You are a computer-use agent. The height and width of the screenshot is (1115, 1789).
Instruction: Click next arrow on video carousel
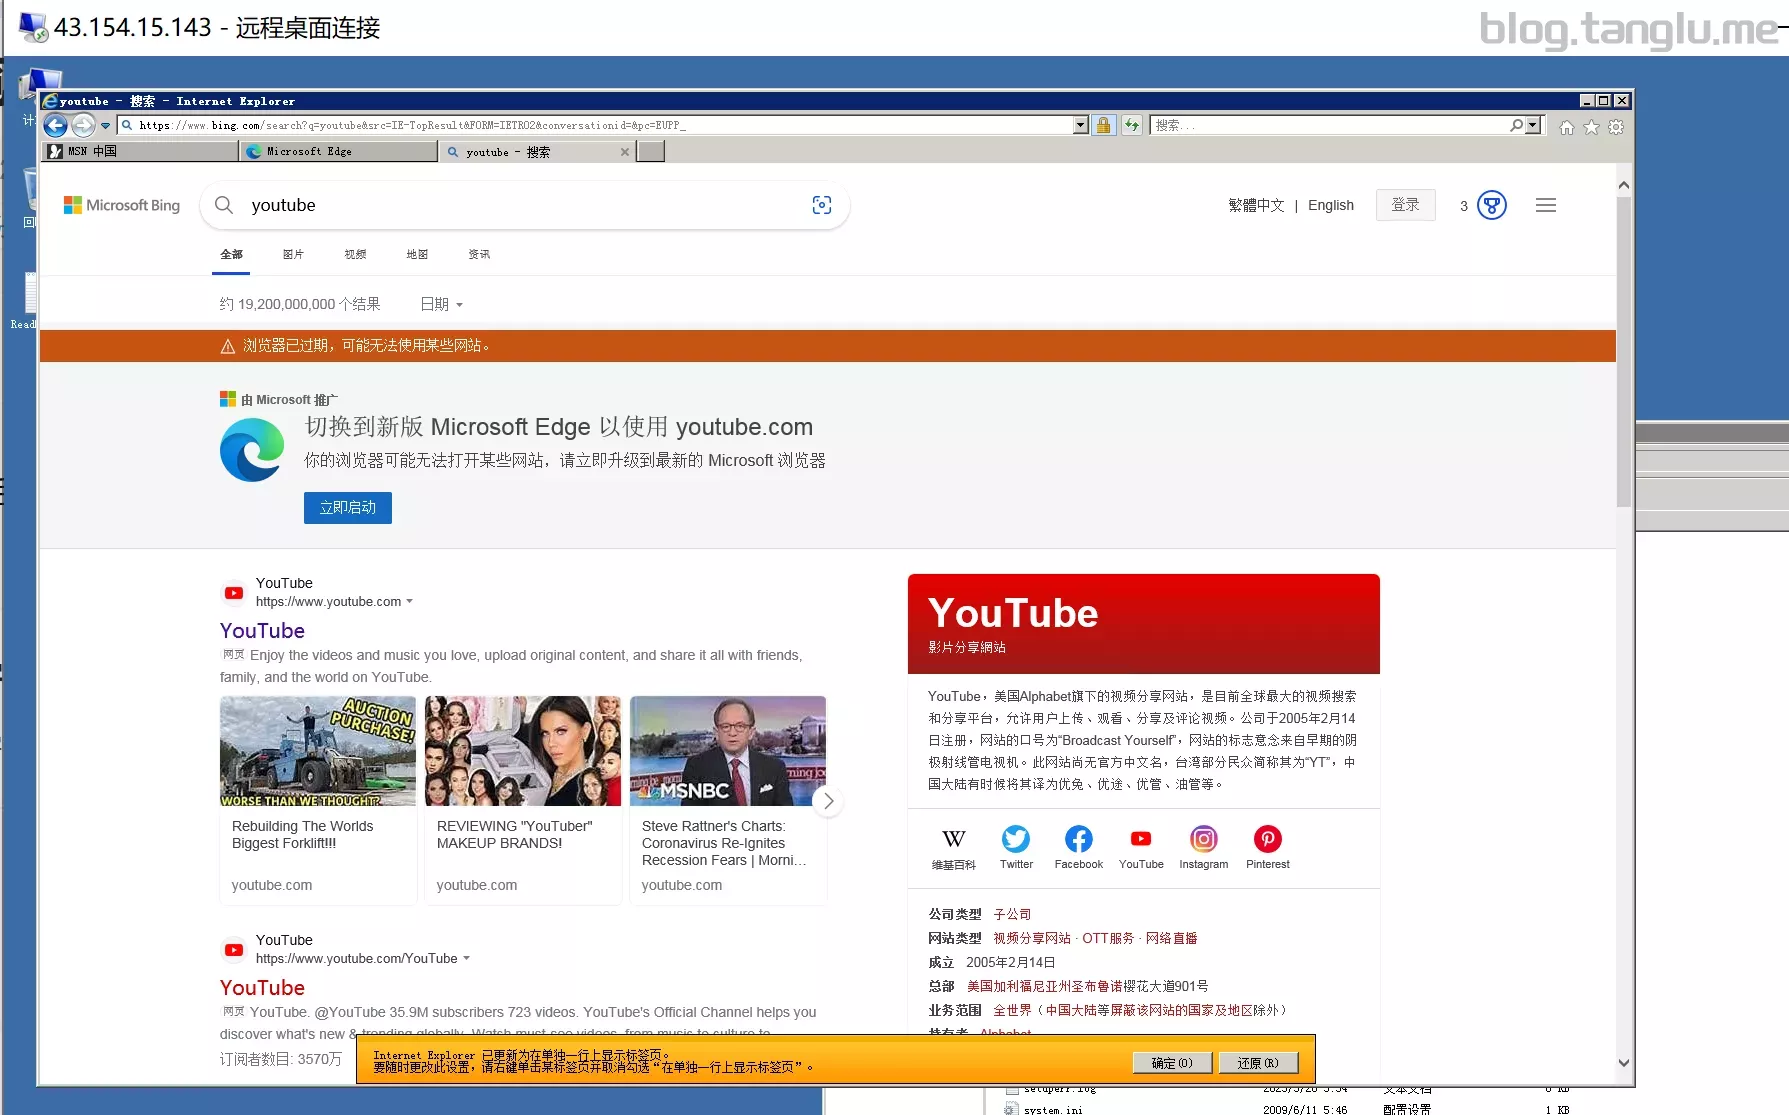click(x=828, y=801)
